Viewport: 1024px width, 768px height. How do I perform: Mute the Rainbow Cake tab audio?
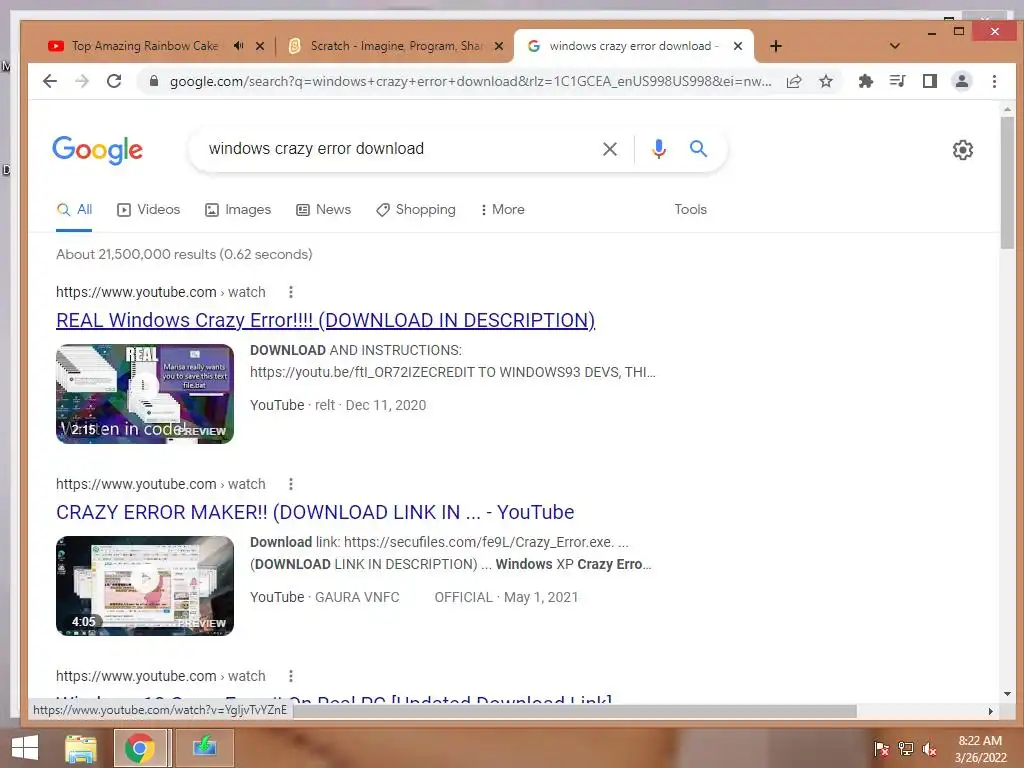click(x=239, y=46)
